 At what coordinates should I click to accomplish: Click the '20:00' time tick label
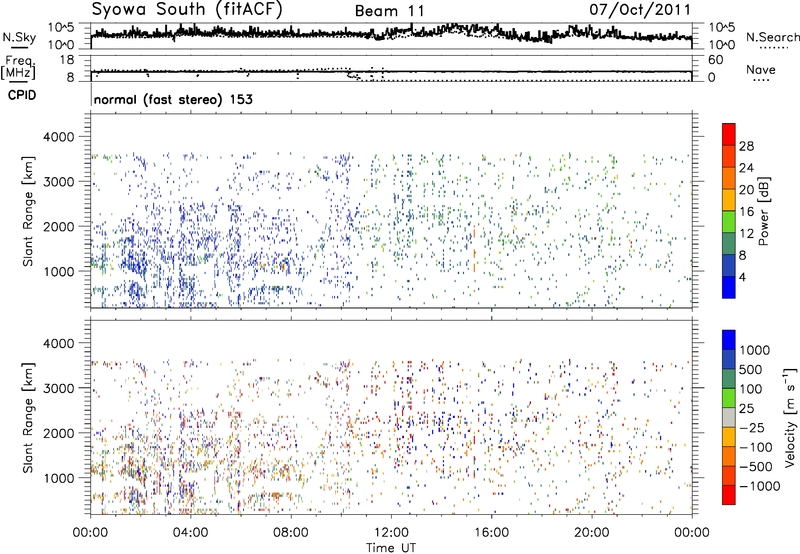(x=591, y=533)
